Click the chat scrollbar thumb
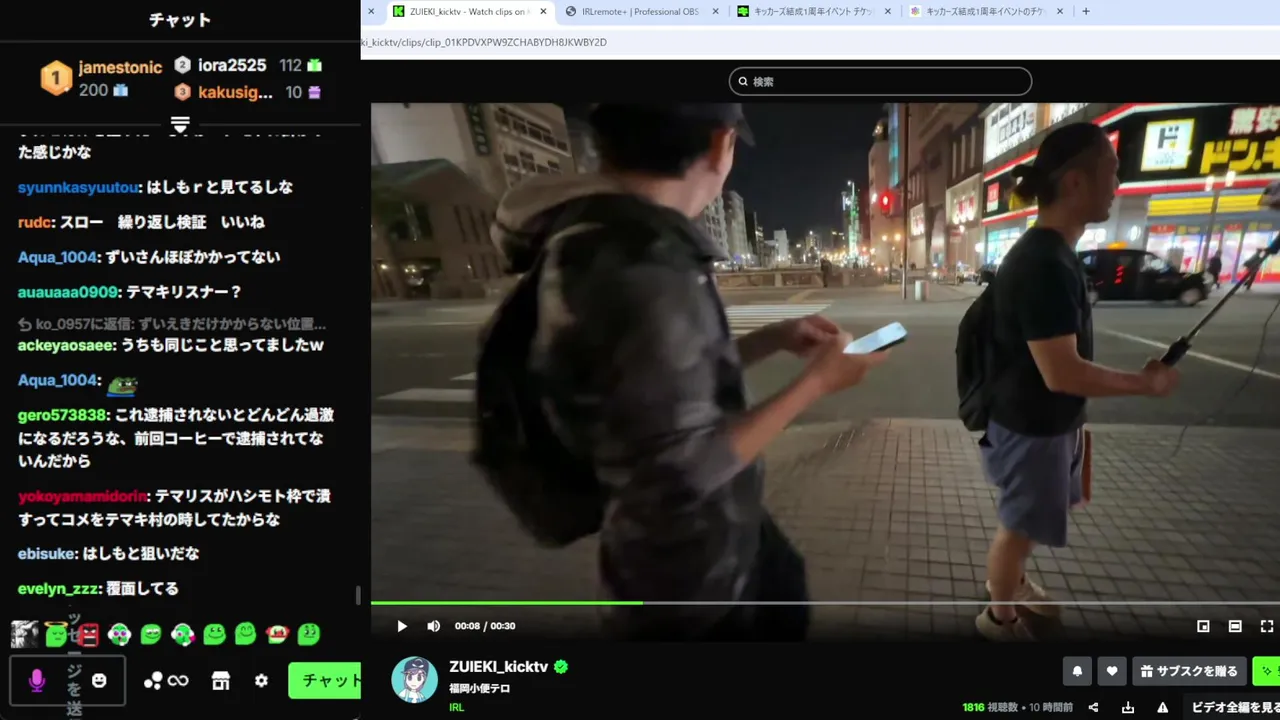The width and height of the screenshot is (1280, 720). click(358, 596)
